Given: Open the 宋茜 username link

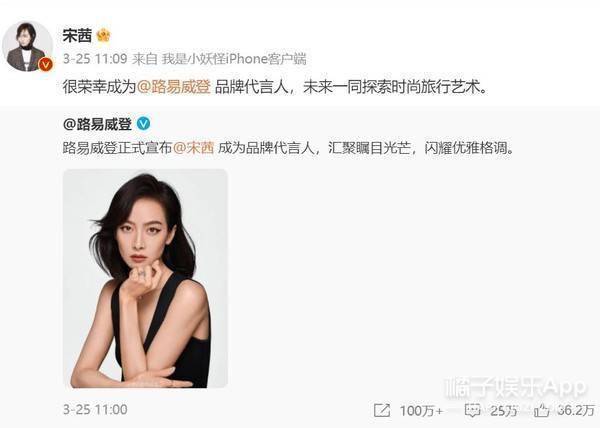Looking at the screenshot, I should [77, 36].
